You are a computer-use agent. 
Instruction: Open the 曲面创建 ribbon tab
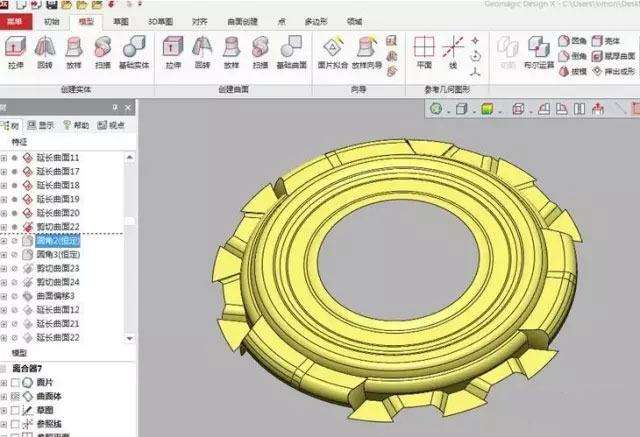[x=247, y=19]
